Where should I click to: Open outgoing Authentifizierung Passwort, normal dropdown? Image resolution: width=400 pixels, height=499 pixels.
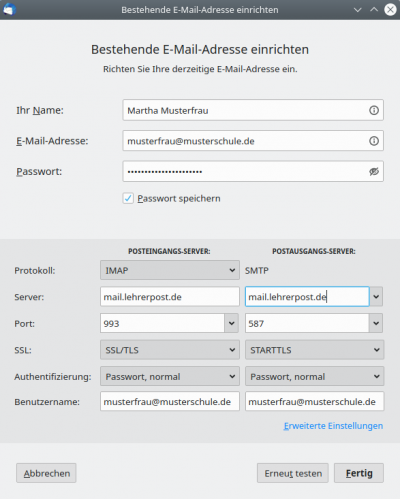314,376
